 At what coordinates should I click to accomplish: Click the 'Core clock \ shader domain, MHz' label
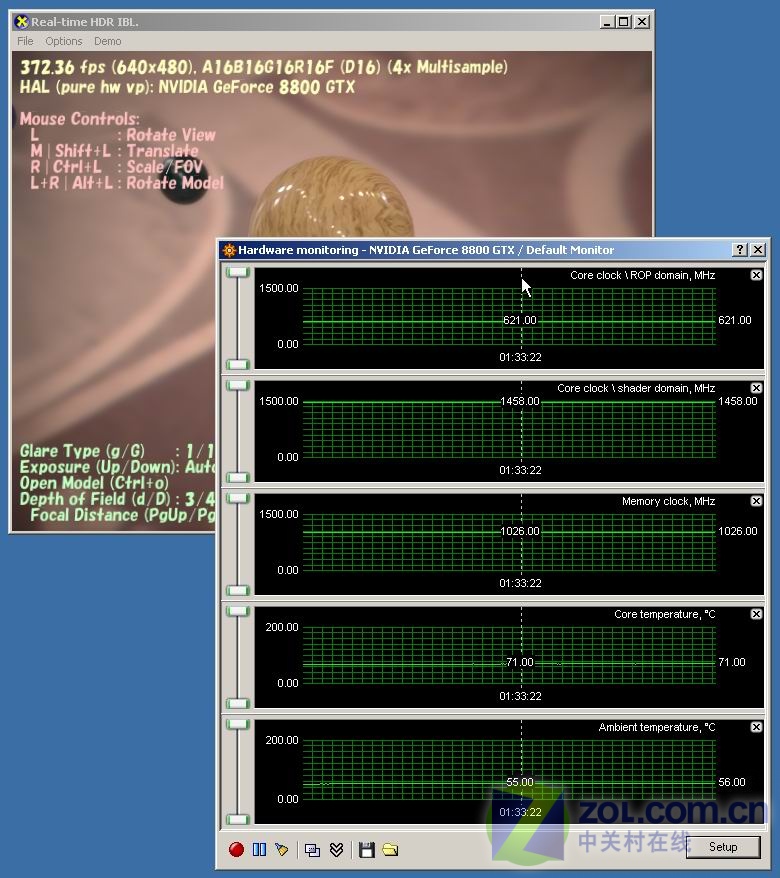click(636, 388)
